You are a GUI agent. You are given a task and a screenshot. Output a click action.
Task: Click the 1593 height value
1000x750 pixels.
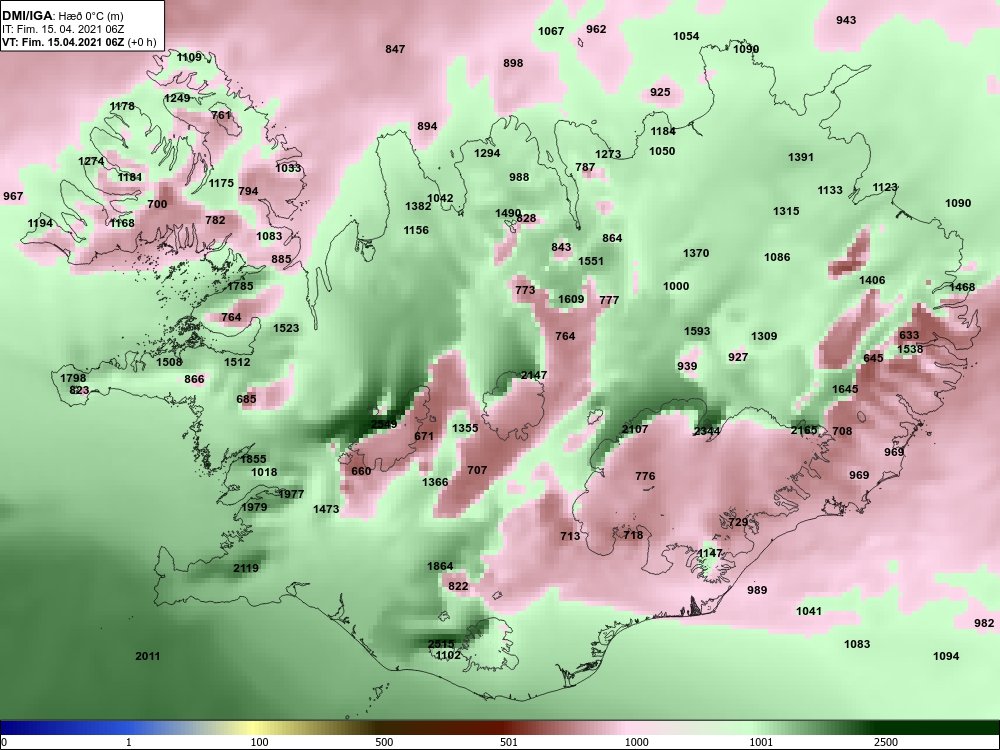tap(697, 331)
